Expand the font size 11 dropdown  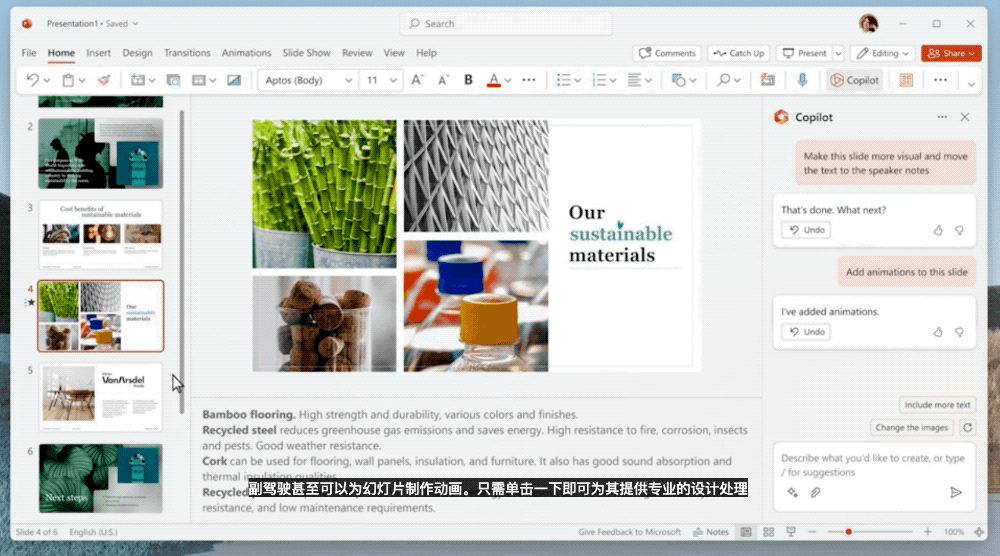[x=380, y=80]
